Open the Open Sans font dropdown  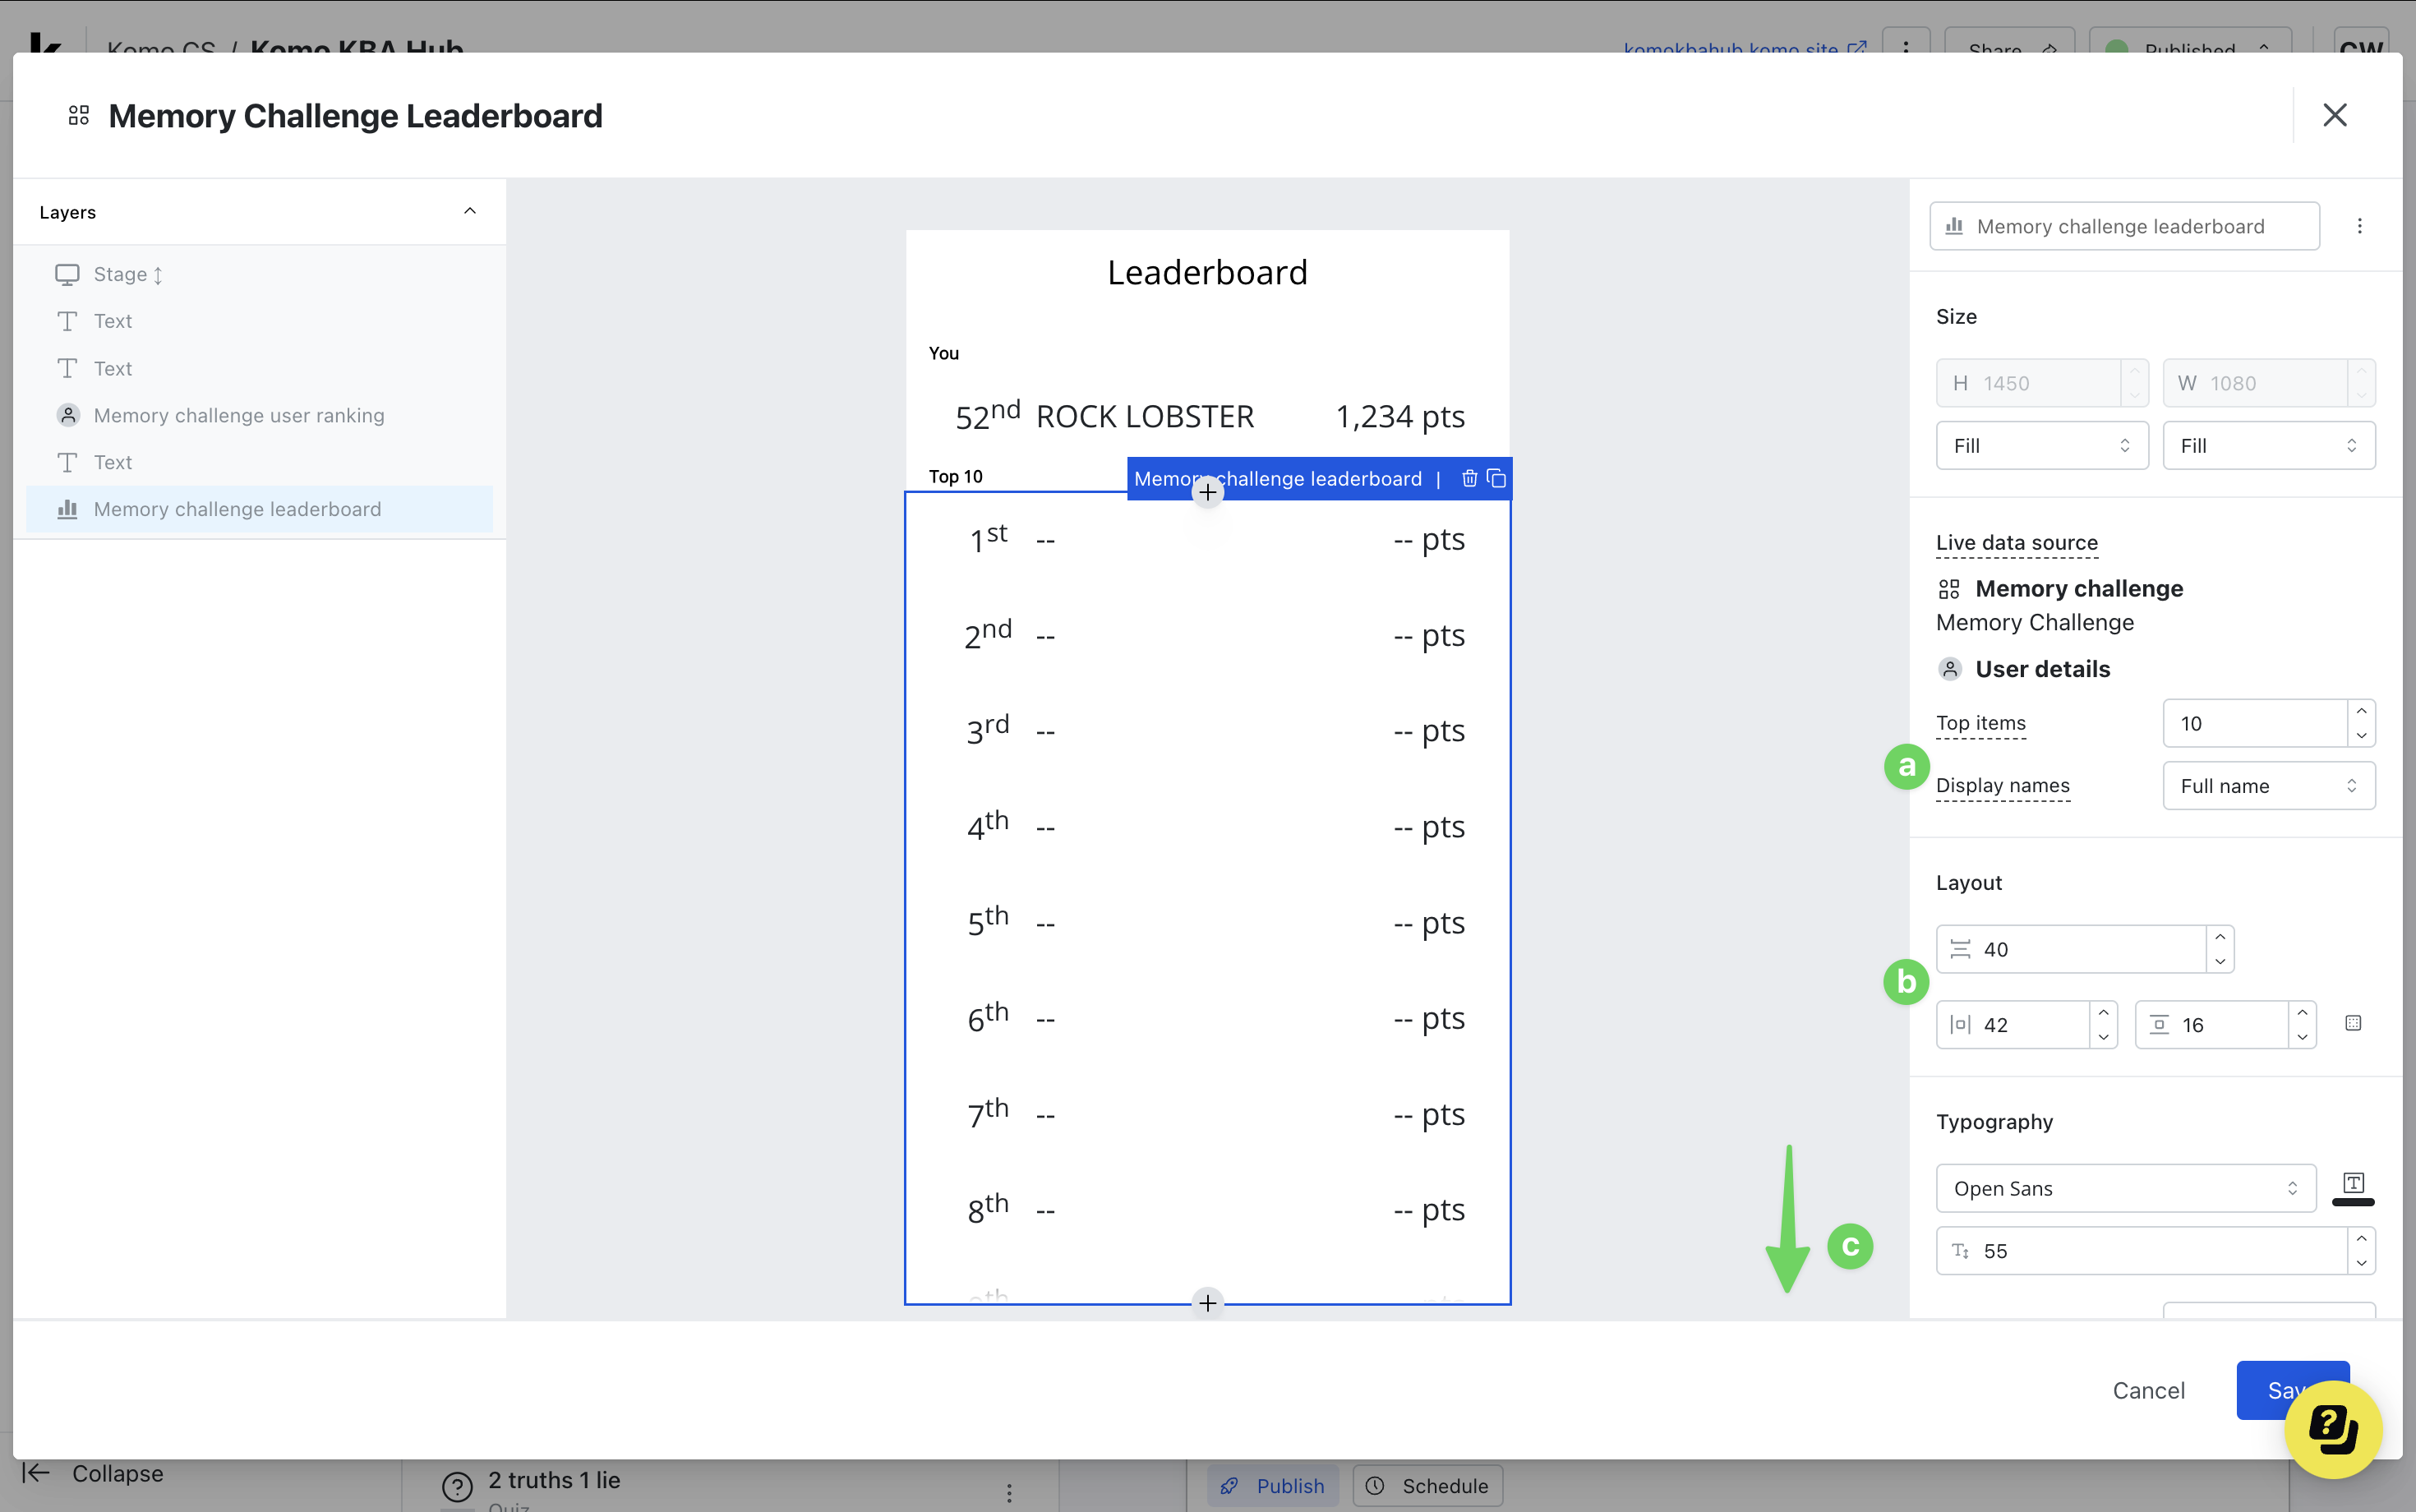2125,1188
